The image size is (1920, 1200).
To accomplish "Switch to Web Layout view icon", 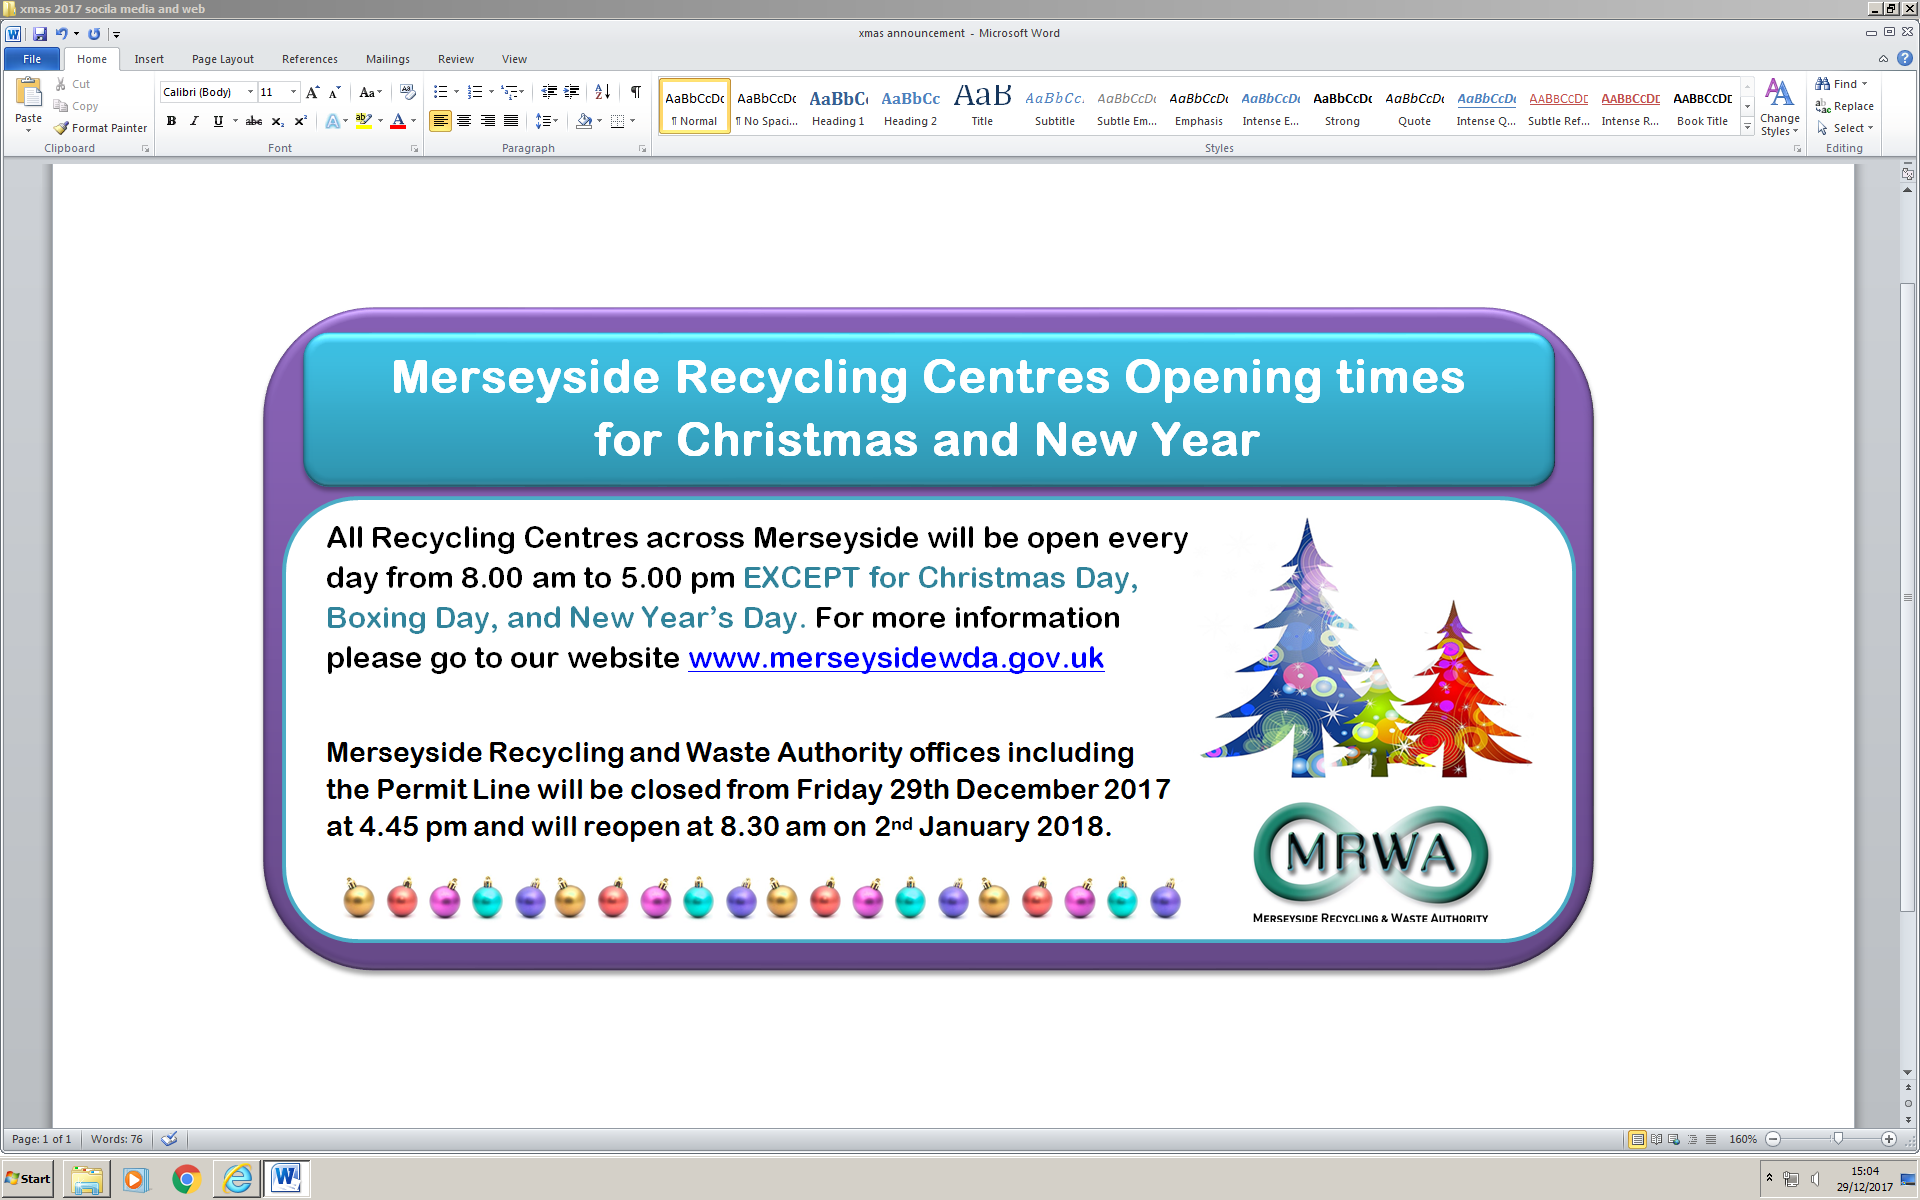I will click(x=1674, y=1139).
